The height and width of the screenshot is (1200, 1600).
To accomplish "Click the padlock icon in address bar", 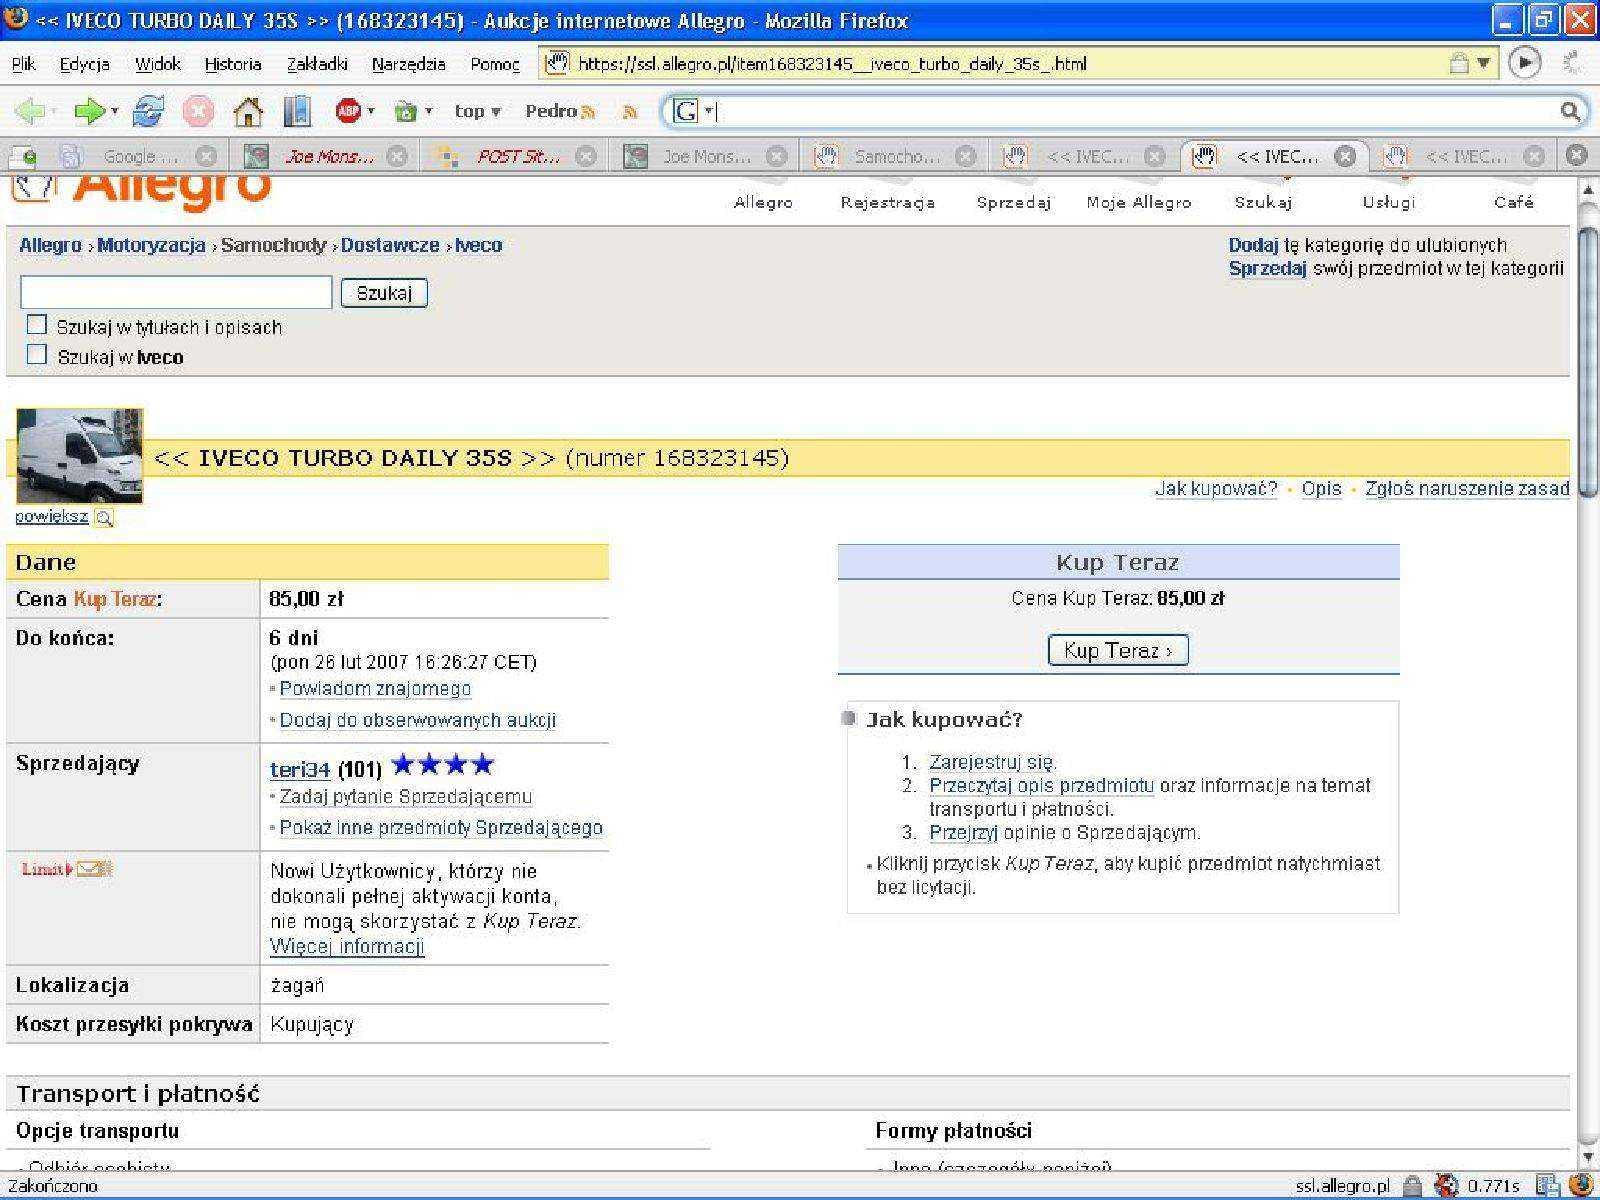I will [x=1459, y=64].
